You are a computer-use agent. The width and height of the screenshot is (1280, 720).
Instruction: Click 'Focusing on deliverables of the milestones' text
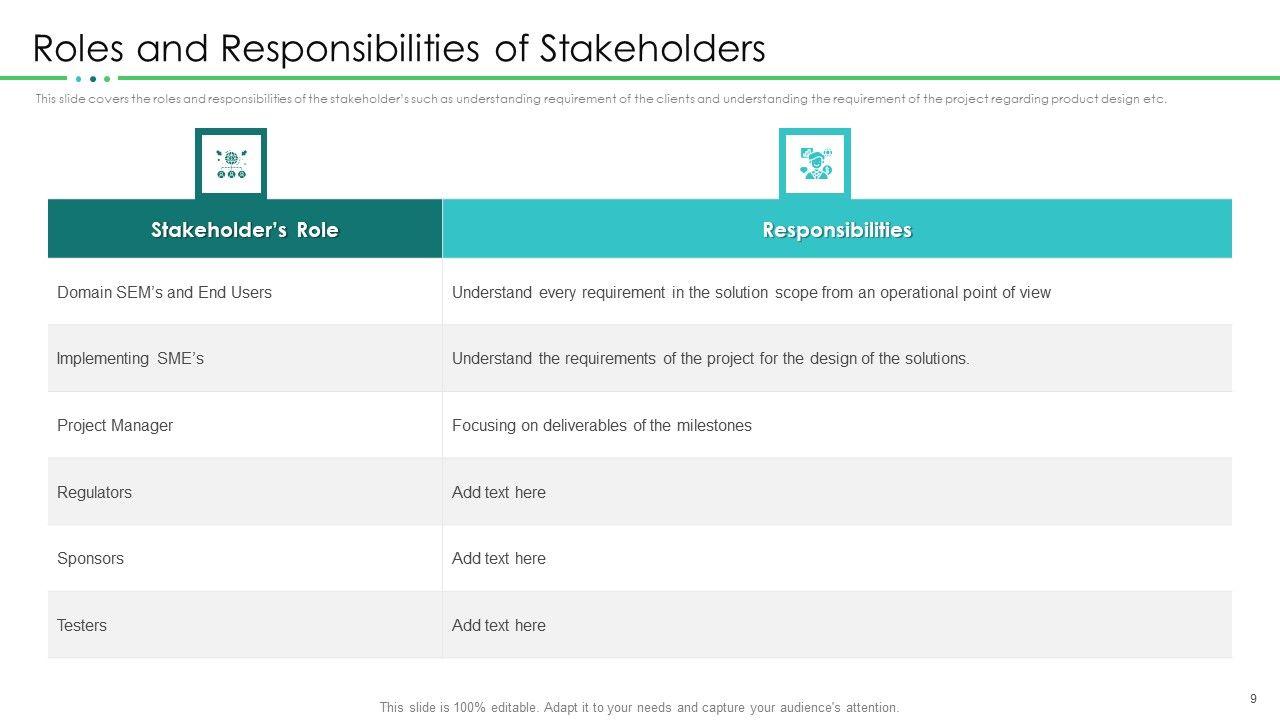601,425
